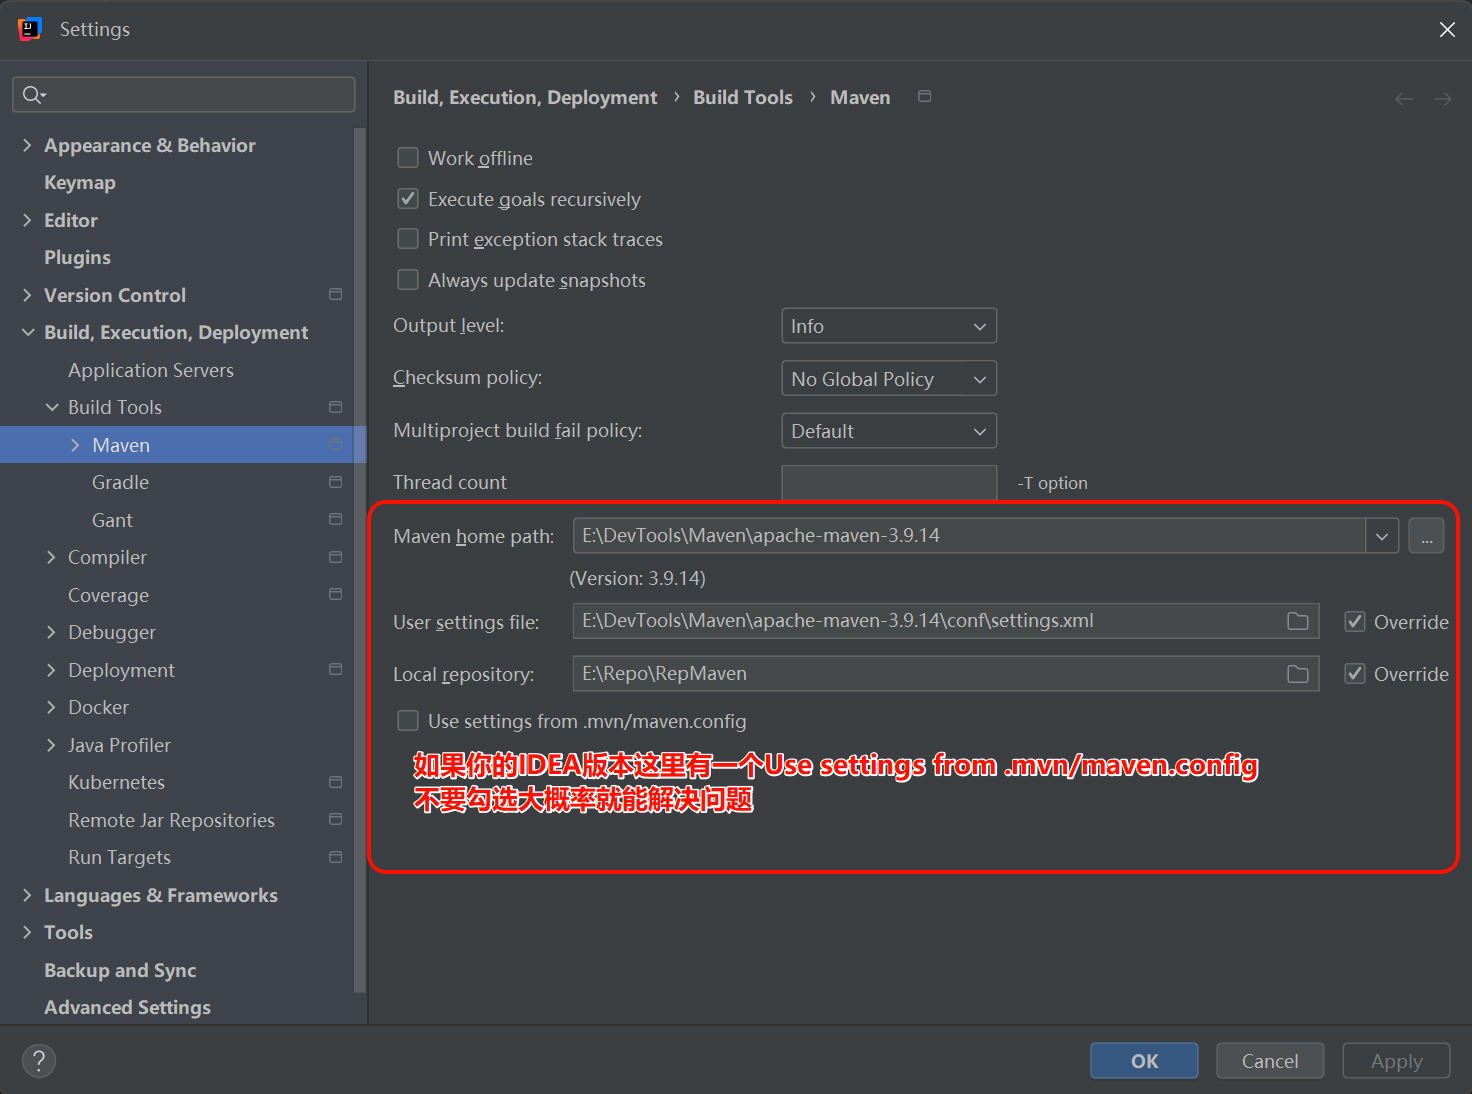
Task: Select Gant in the settings tree
Action: click(112, 520)
